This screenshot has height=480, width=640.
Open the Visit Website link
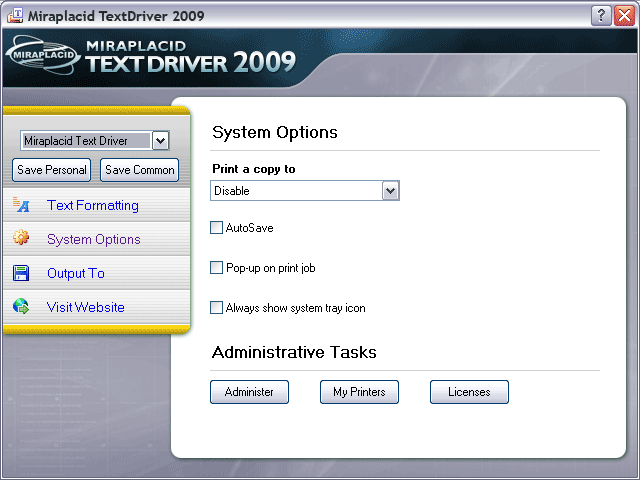(85, 307)
